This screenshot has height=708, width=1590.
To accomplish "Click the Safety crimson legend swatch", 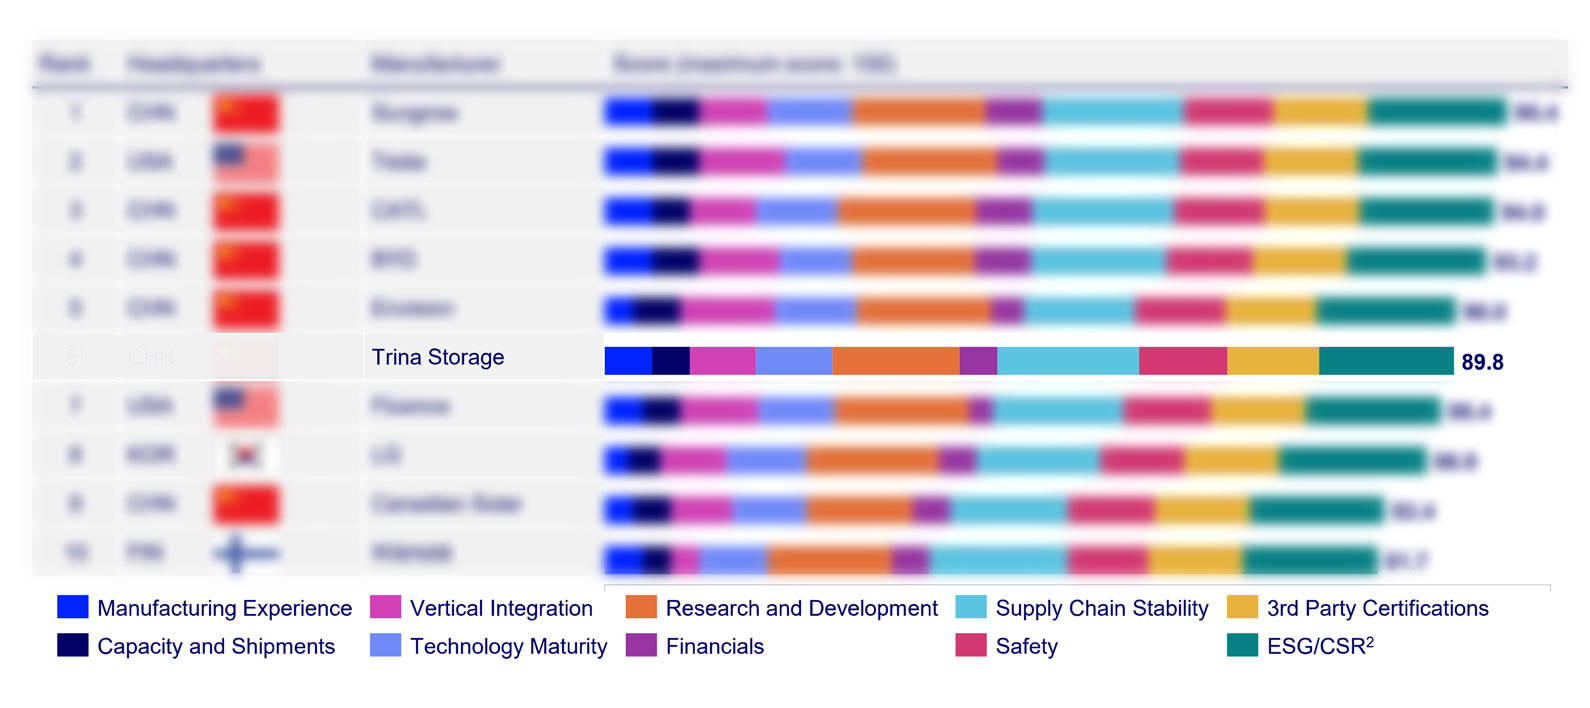I will click(971, 645).
